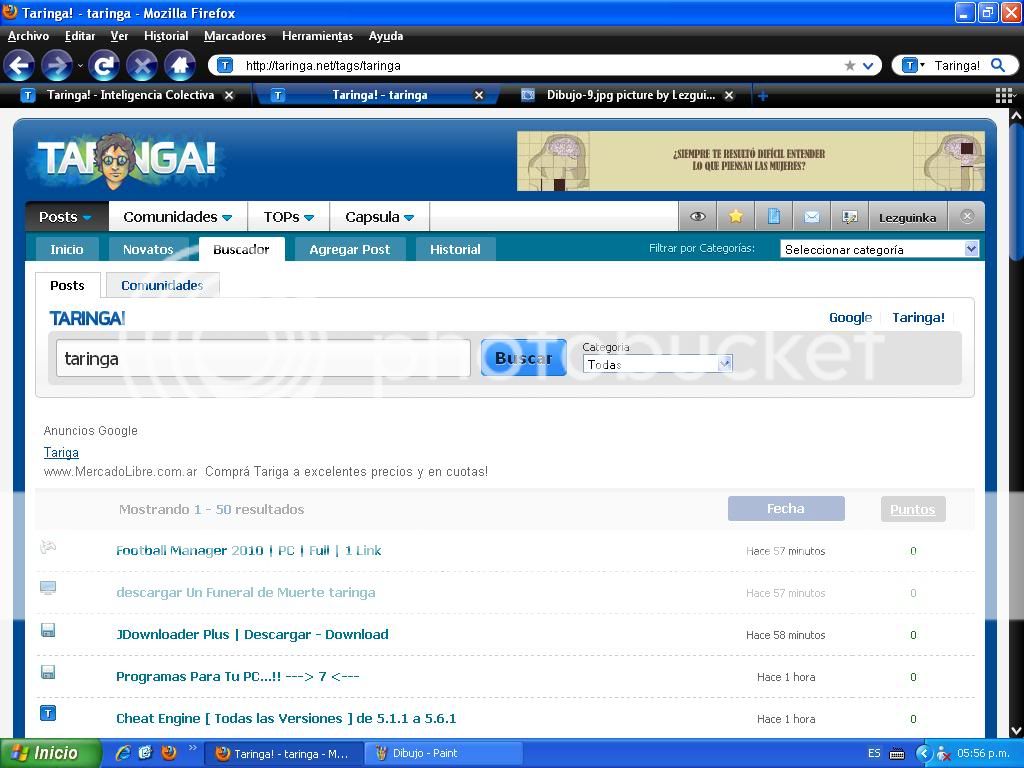This screenshot has height=768, width=1024.
Task: Click the page scrollbar down arrow
Action: pyautogui.click(x=1016, y=730)
